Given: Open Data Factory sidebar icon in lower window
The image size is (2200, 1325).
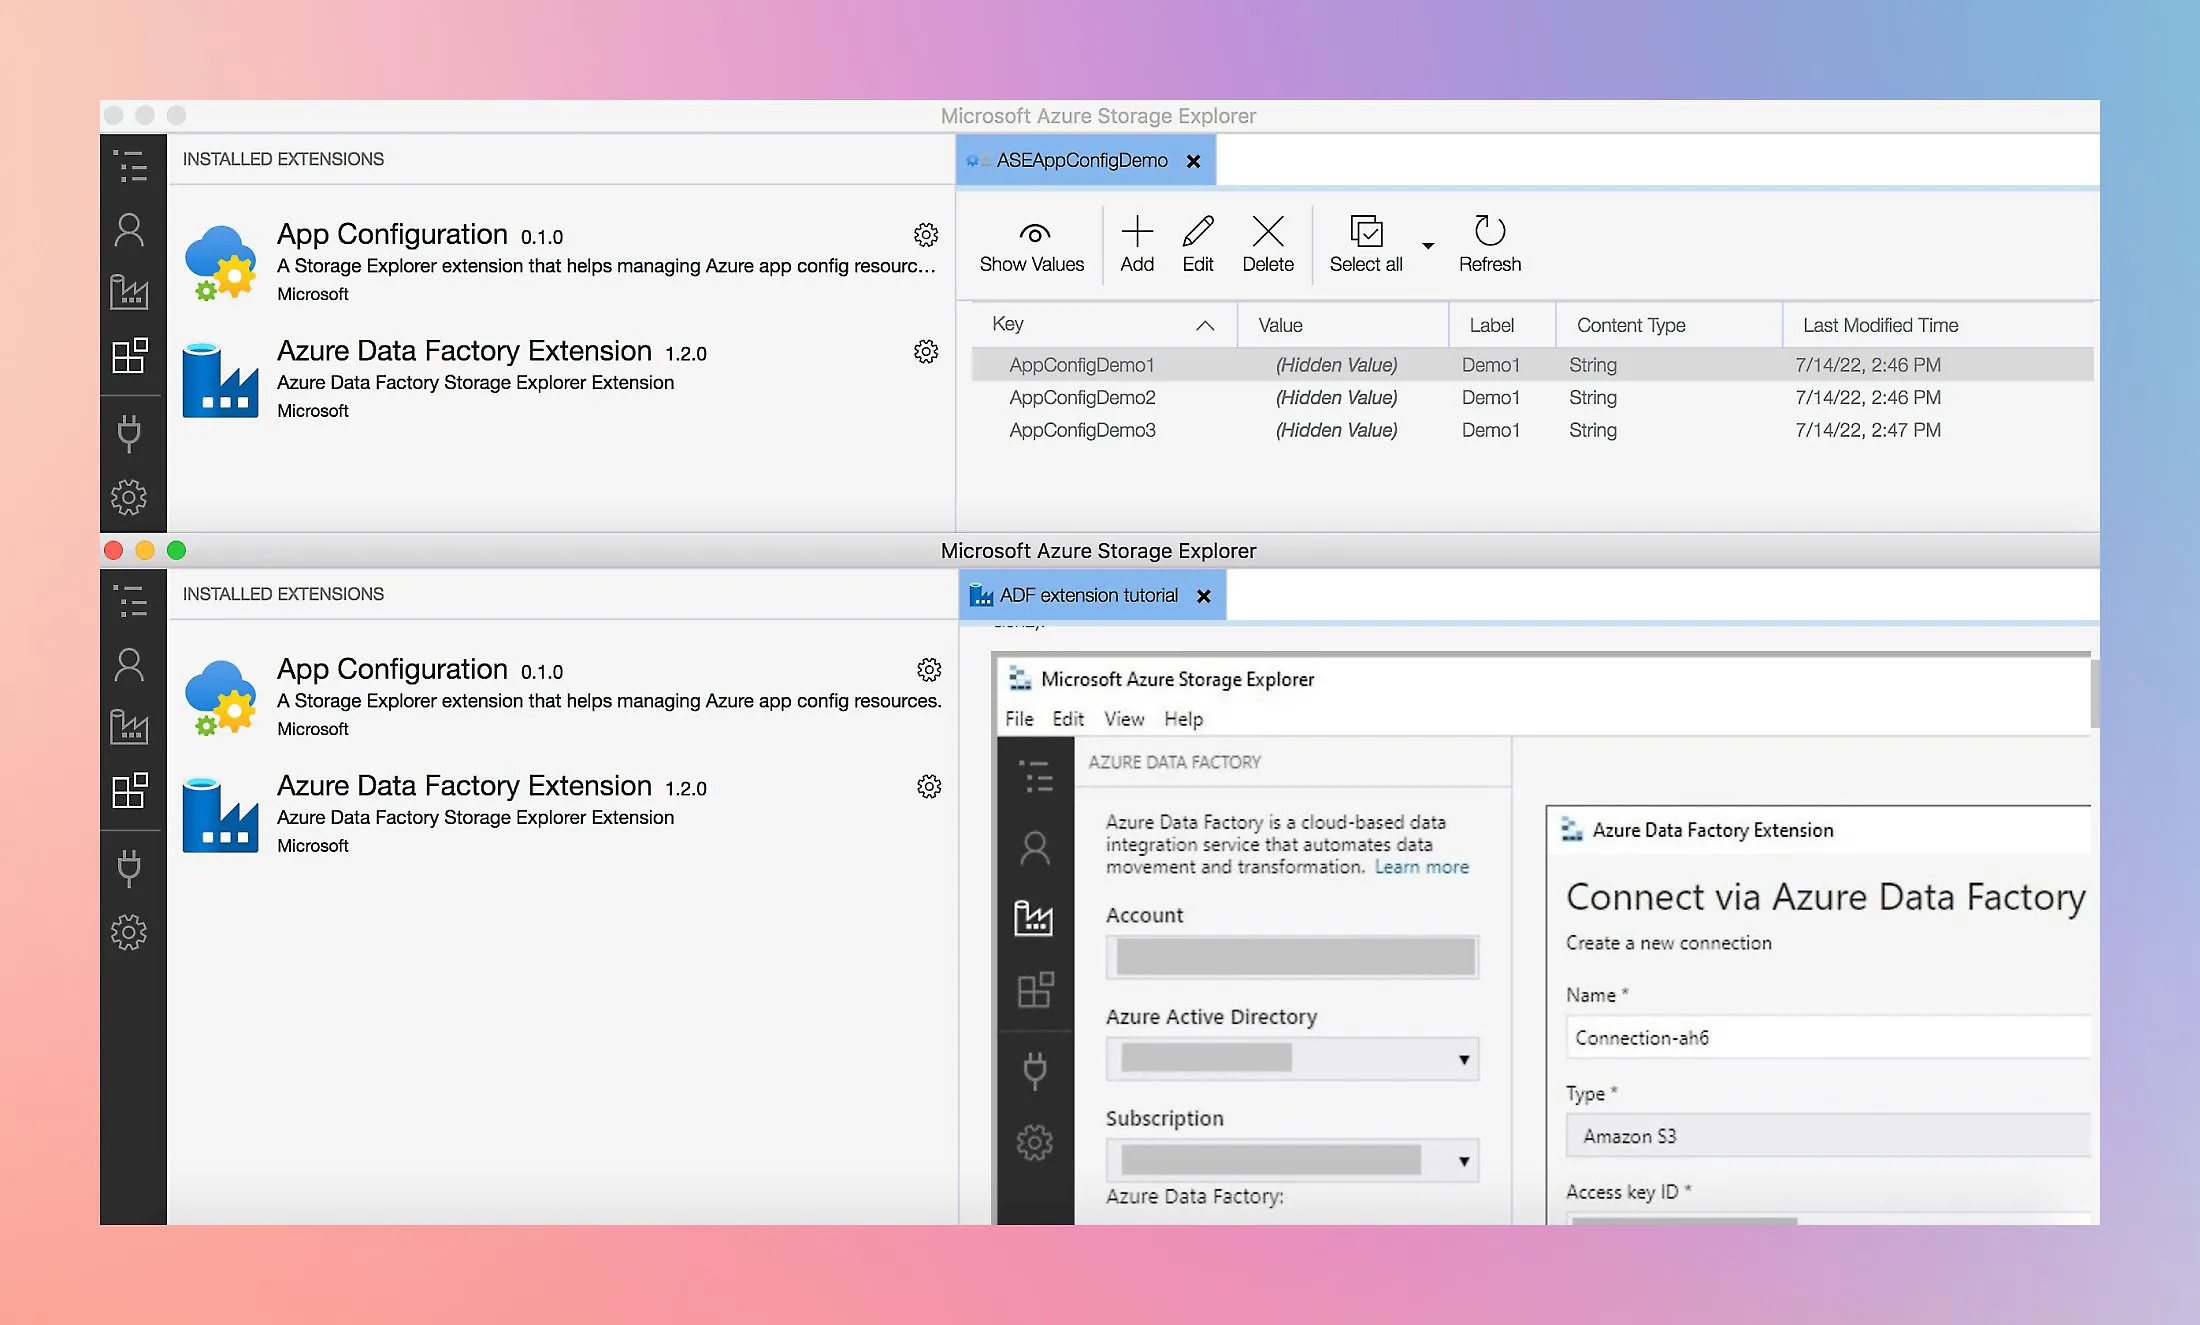Looking at the screenshot, I should point(129,727).
